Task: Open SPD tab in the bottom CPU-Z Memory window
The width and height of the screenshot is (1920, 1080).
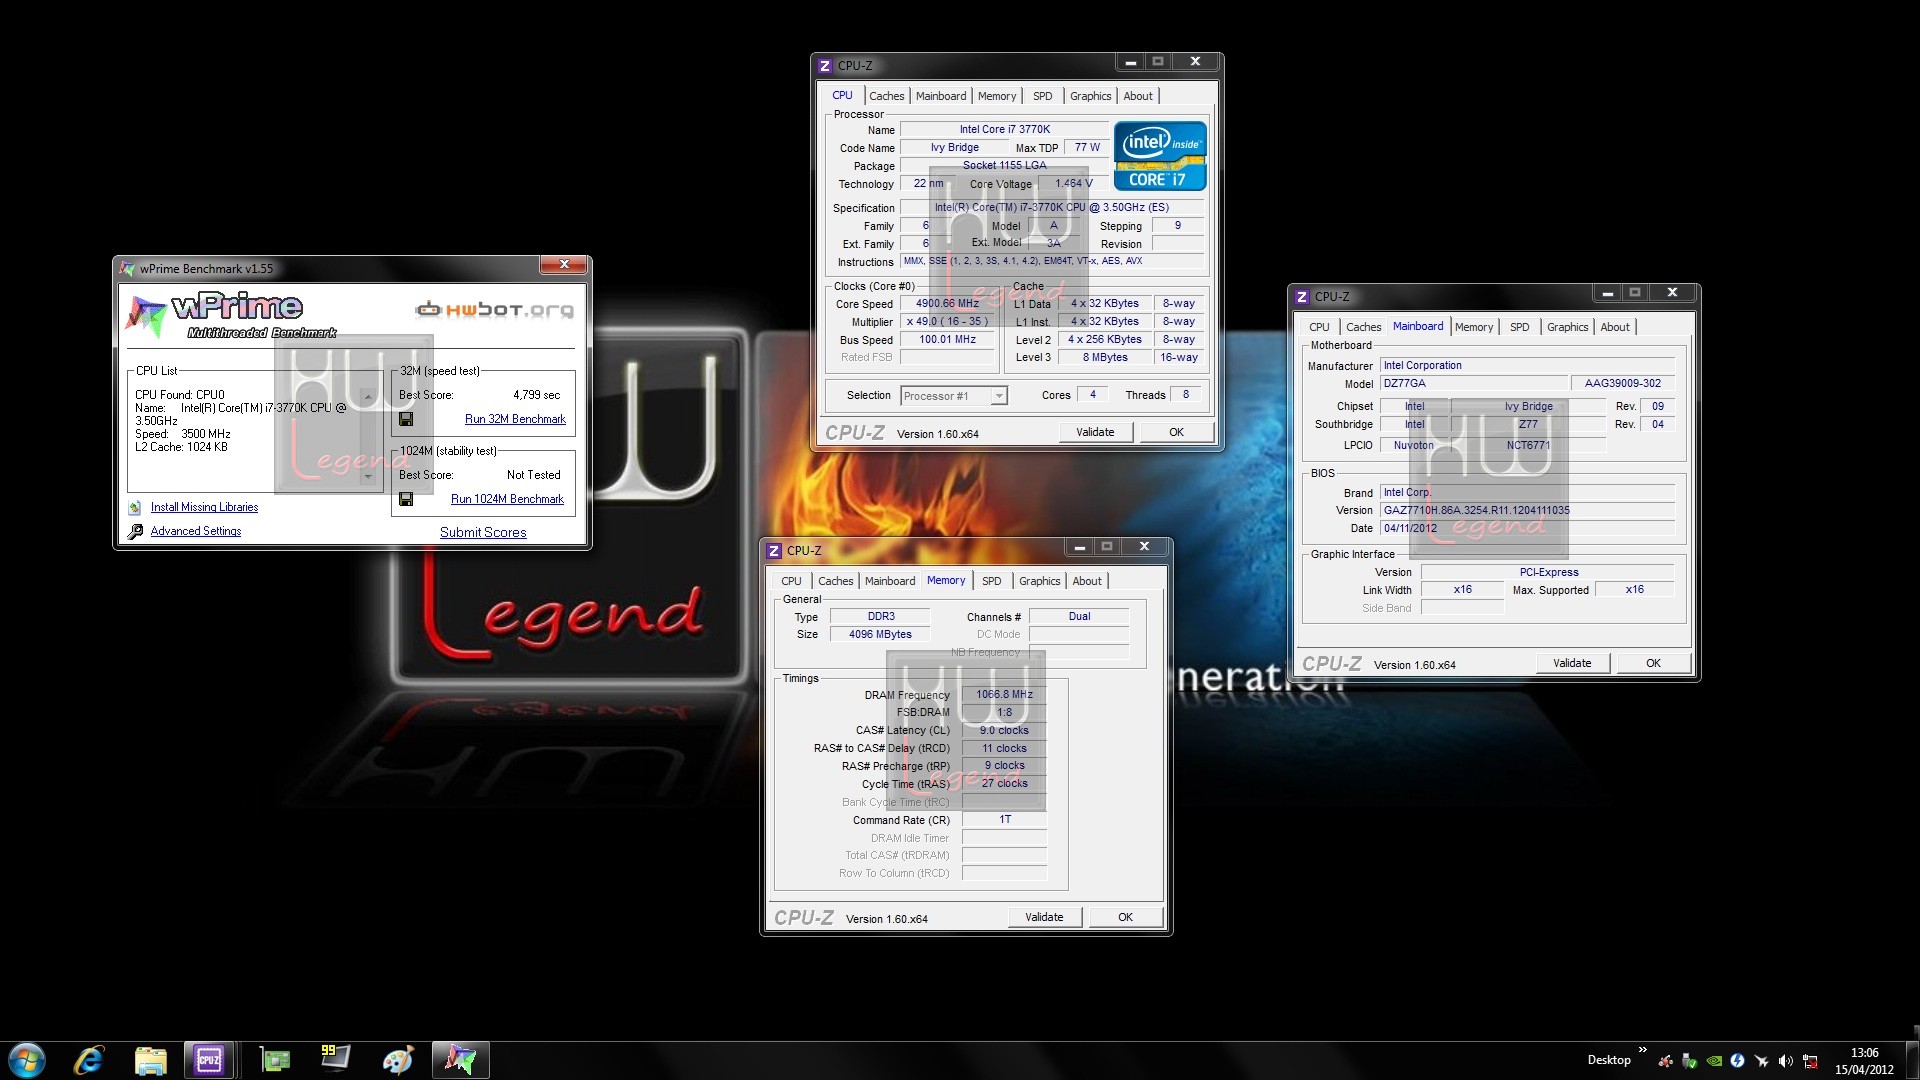Action: 991,581
